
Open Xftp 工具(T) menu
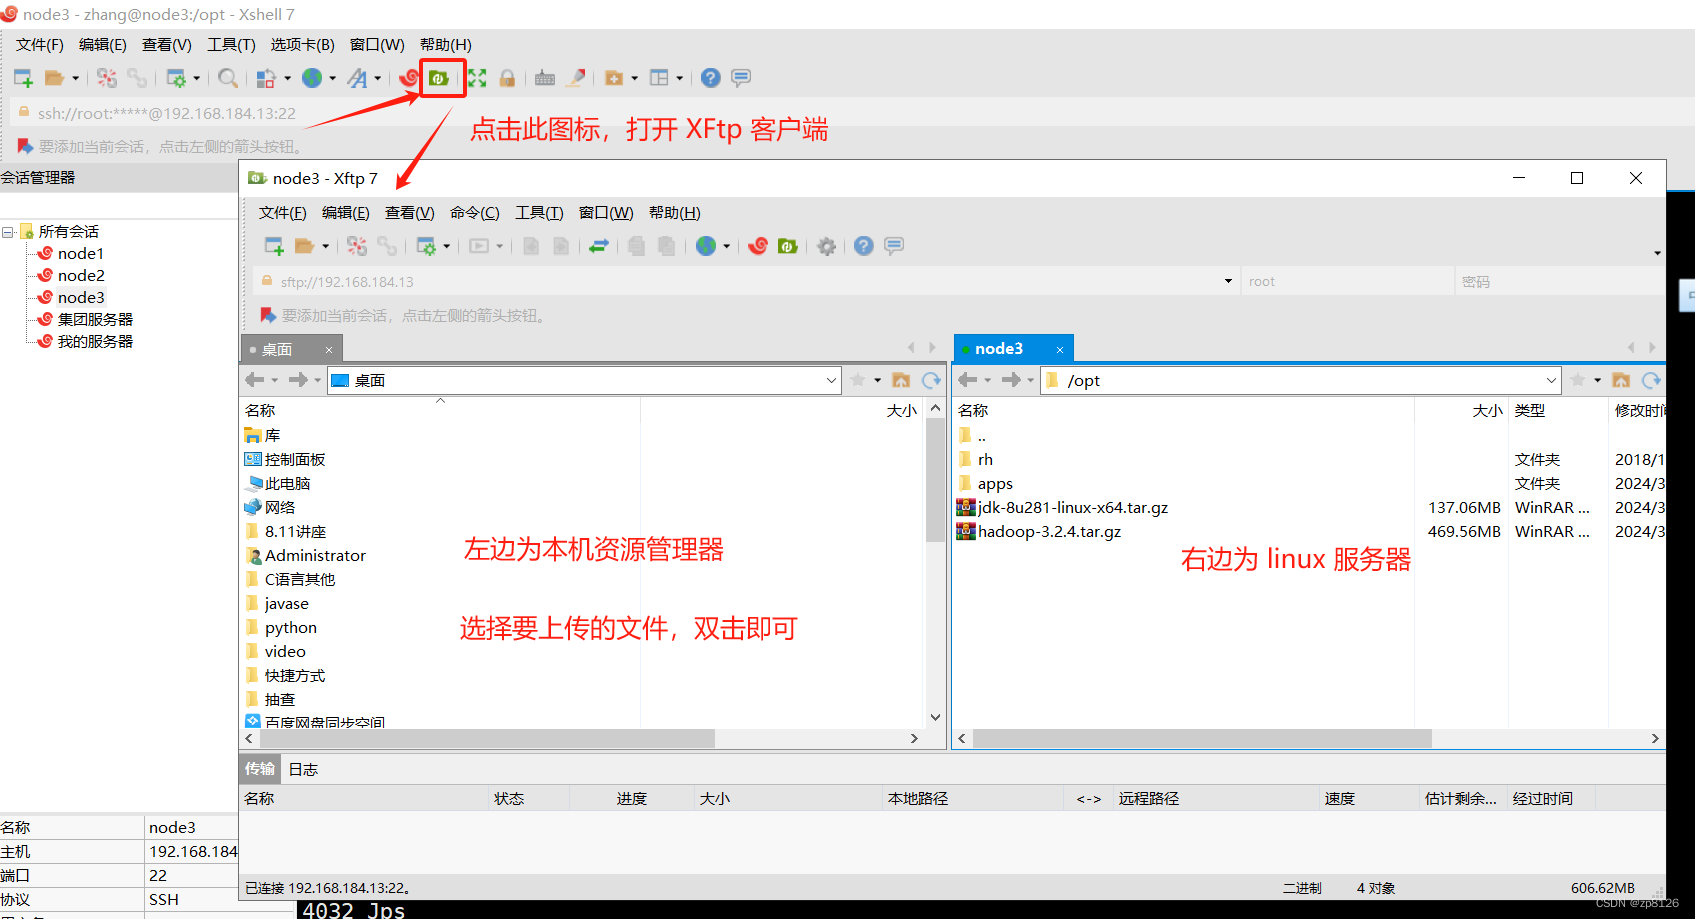coord(540,213)
